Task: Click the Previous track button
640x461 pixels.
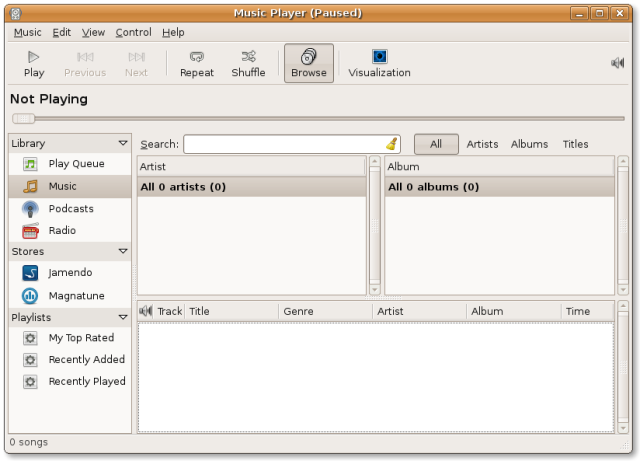Action: (x=85, y=64)
